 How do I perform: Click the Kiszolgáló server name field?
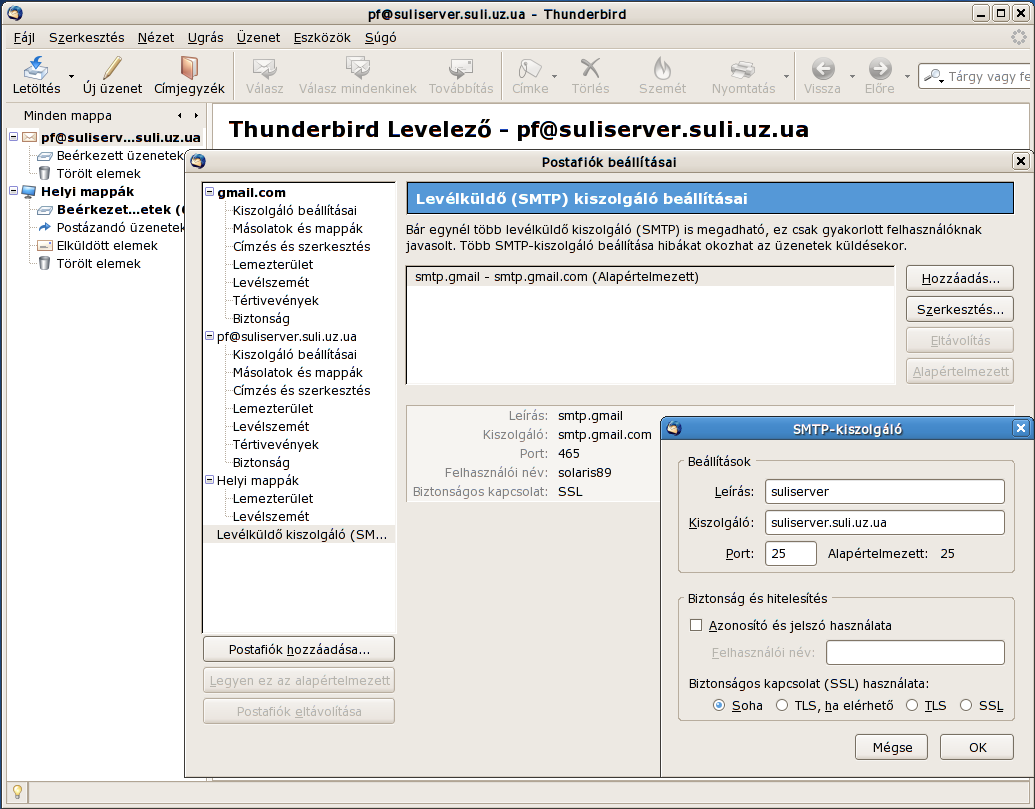click(x=884, y=523)
